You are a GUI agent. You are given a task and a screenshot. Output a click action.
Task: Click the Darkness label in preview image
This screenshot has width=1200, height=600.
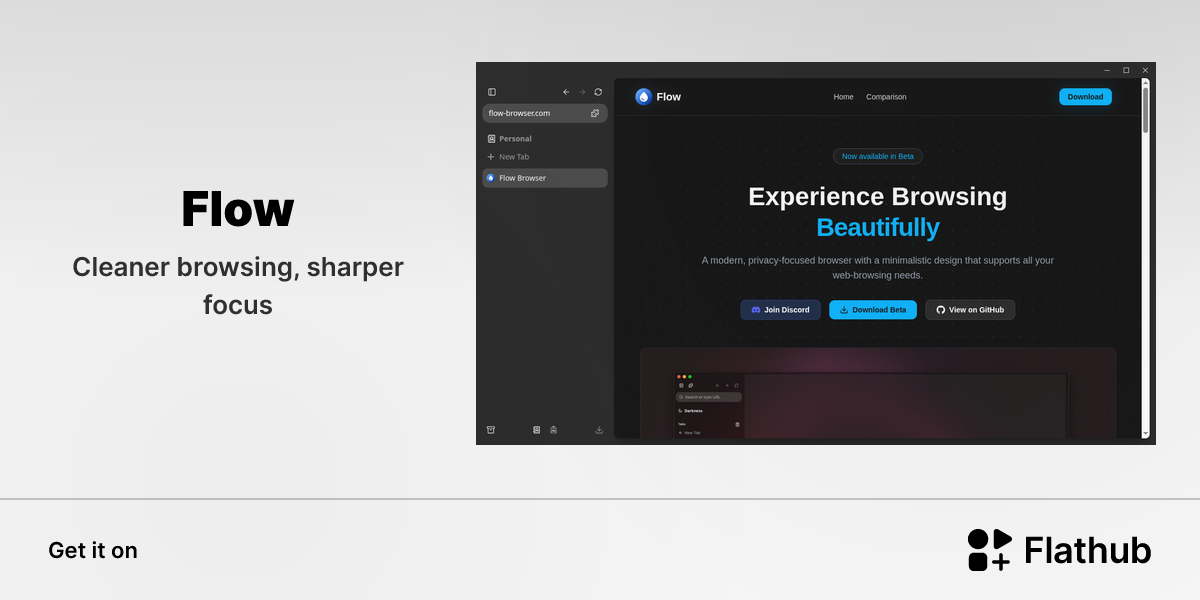click(693, 411)
